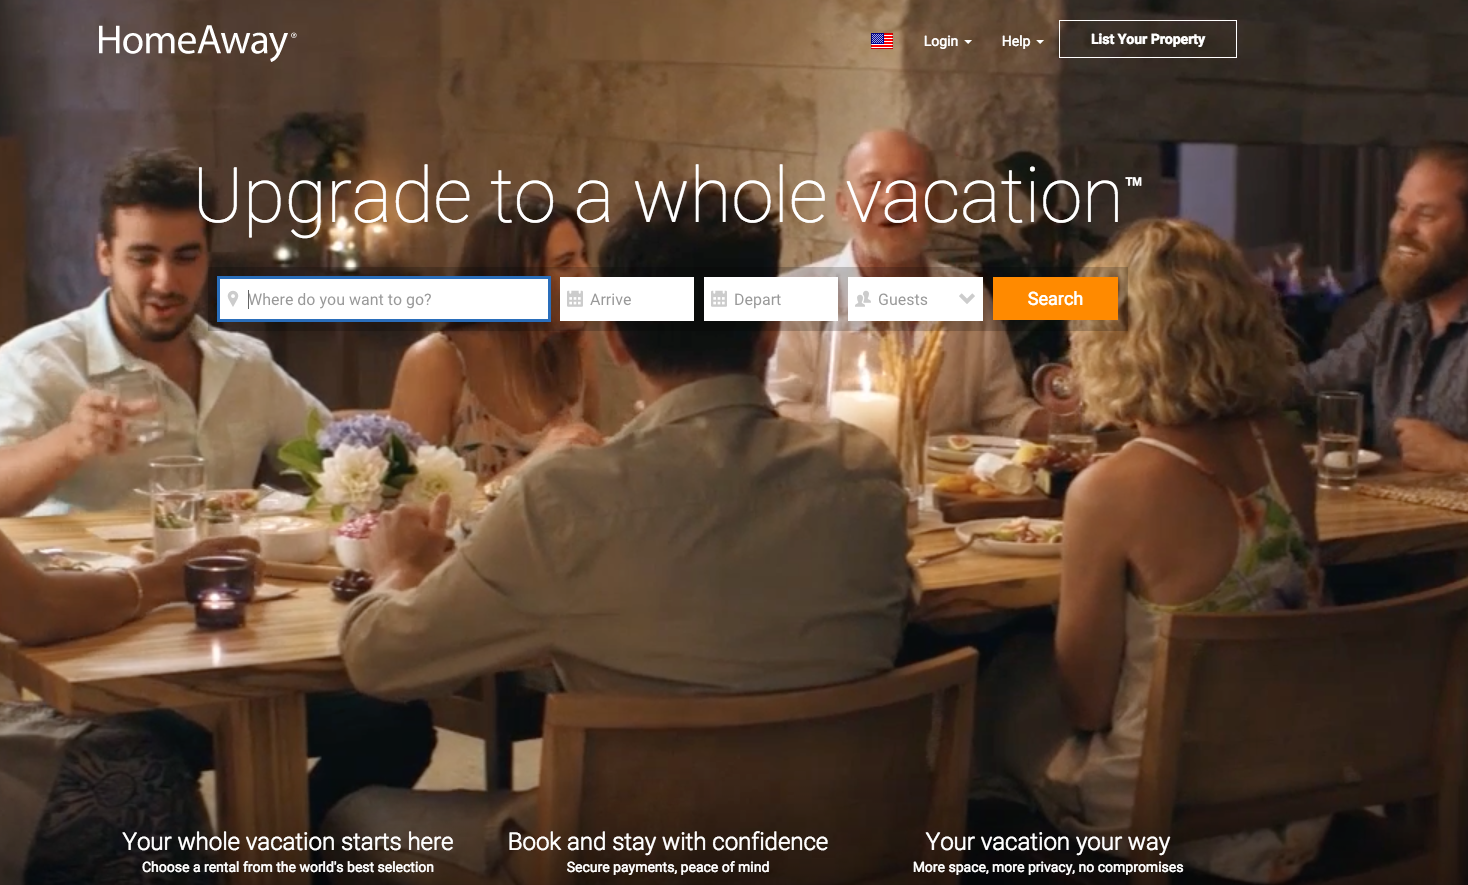
Task: Open the Login dropdown menu
Action: 947,41
